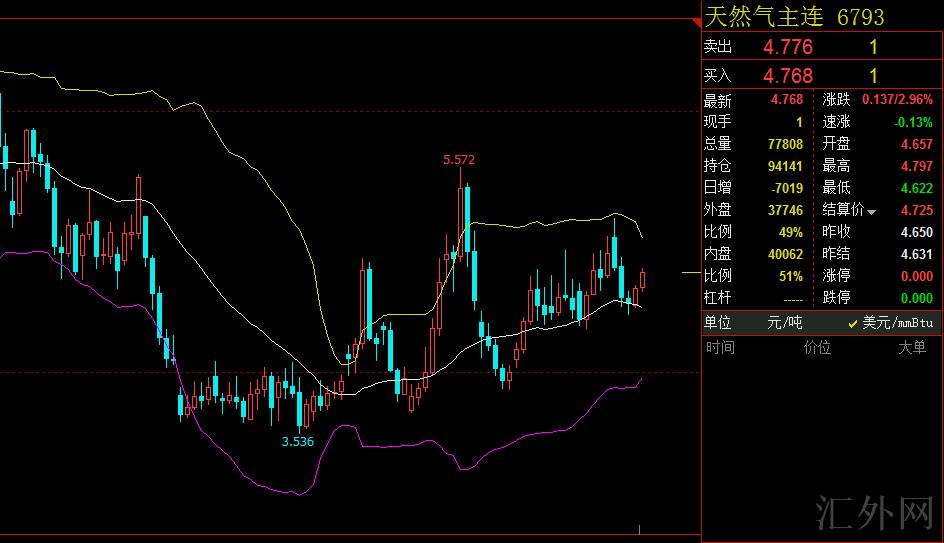The image size is (944, 543).
Task: Click the 时间 column header
Action: coord(720,348)
